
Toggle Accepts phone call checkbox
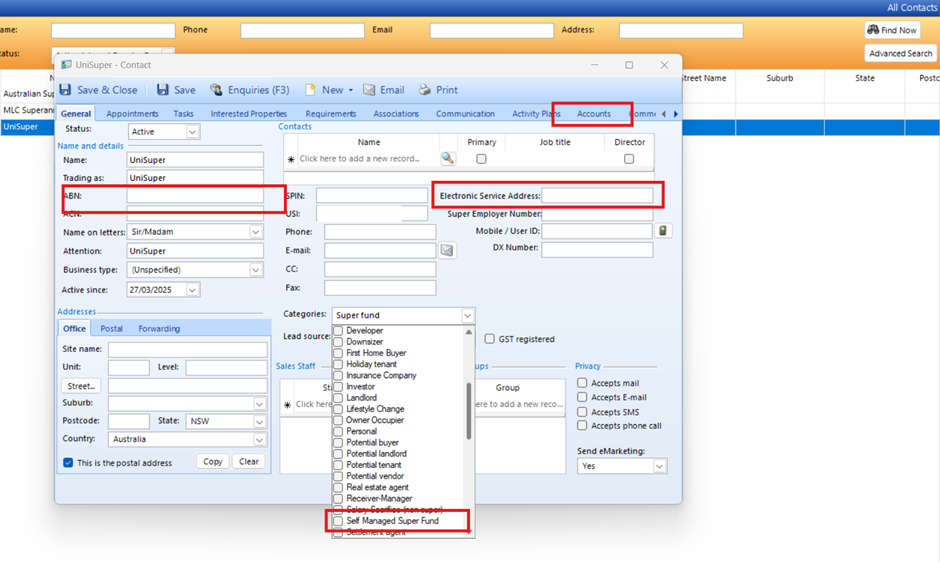click(x=582, y=425)
